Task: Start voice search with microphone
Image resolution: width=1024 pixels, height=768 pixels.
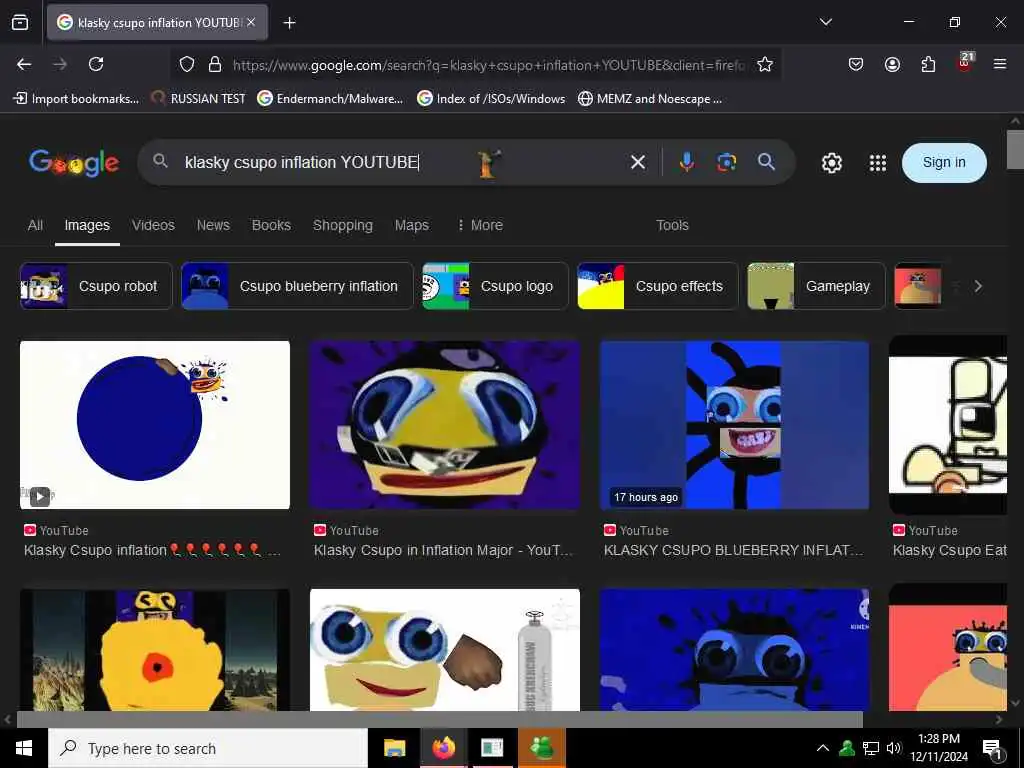Action: [686, 162]
